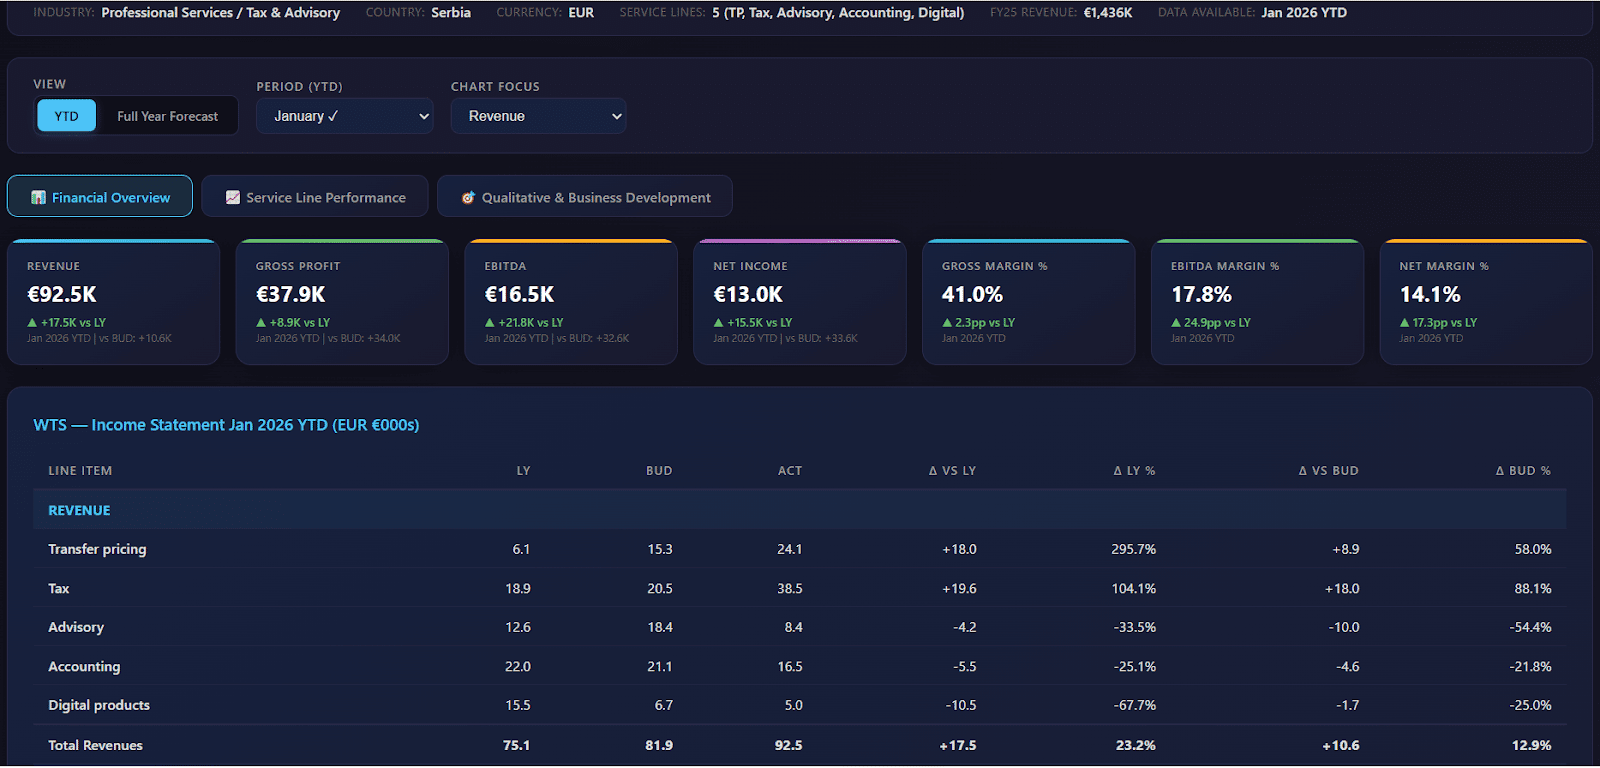The height and width of the screenshot is (768, 1600).
Task: Click the EBITDA Margin % KPI card value
Action: pyautogui.click(x=1201, y=295)
